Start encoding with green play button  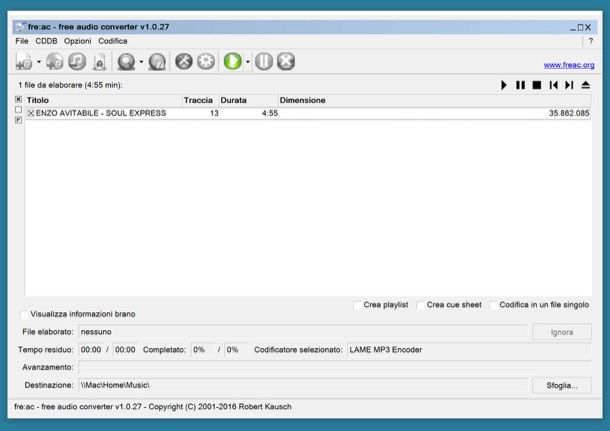pyautogui.click(x=233, y=61)
